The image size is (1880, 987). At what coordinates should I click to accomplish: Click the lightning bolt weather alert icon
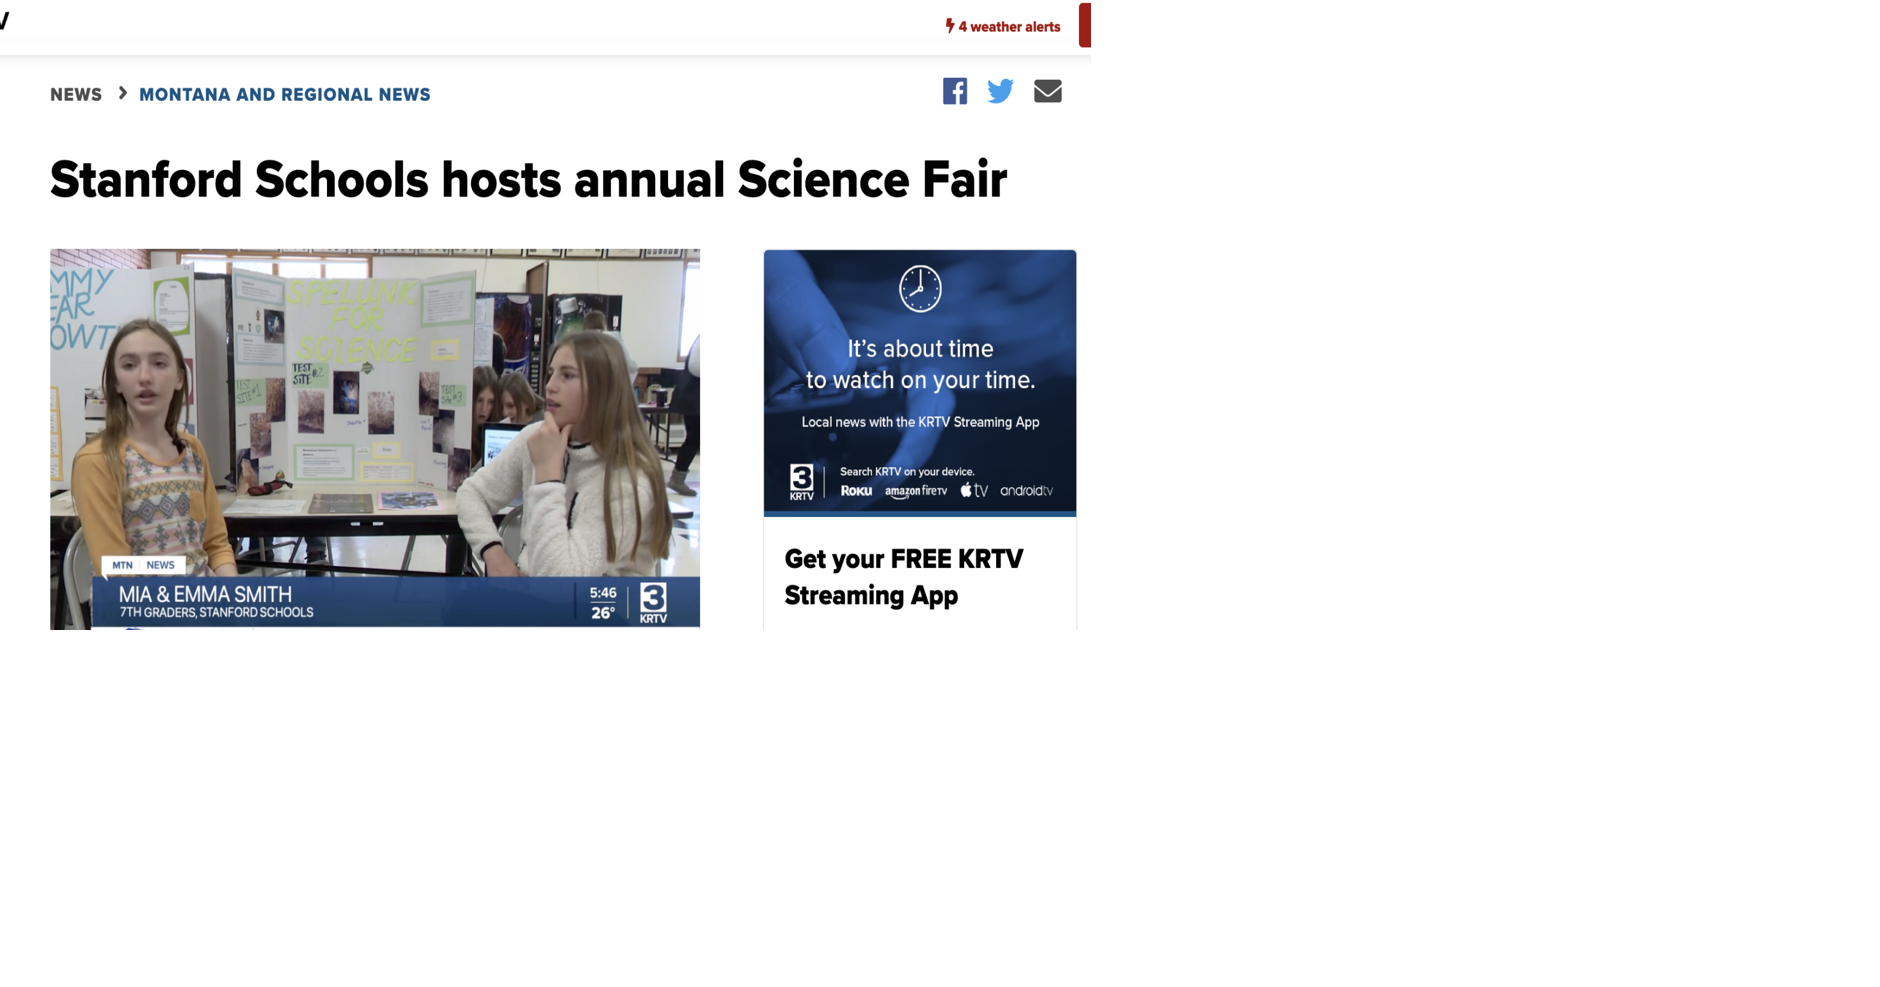(950, 26)
